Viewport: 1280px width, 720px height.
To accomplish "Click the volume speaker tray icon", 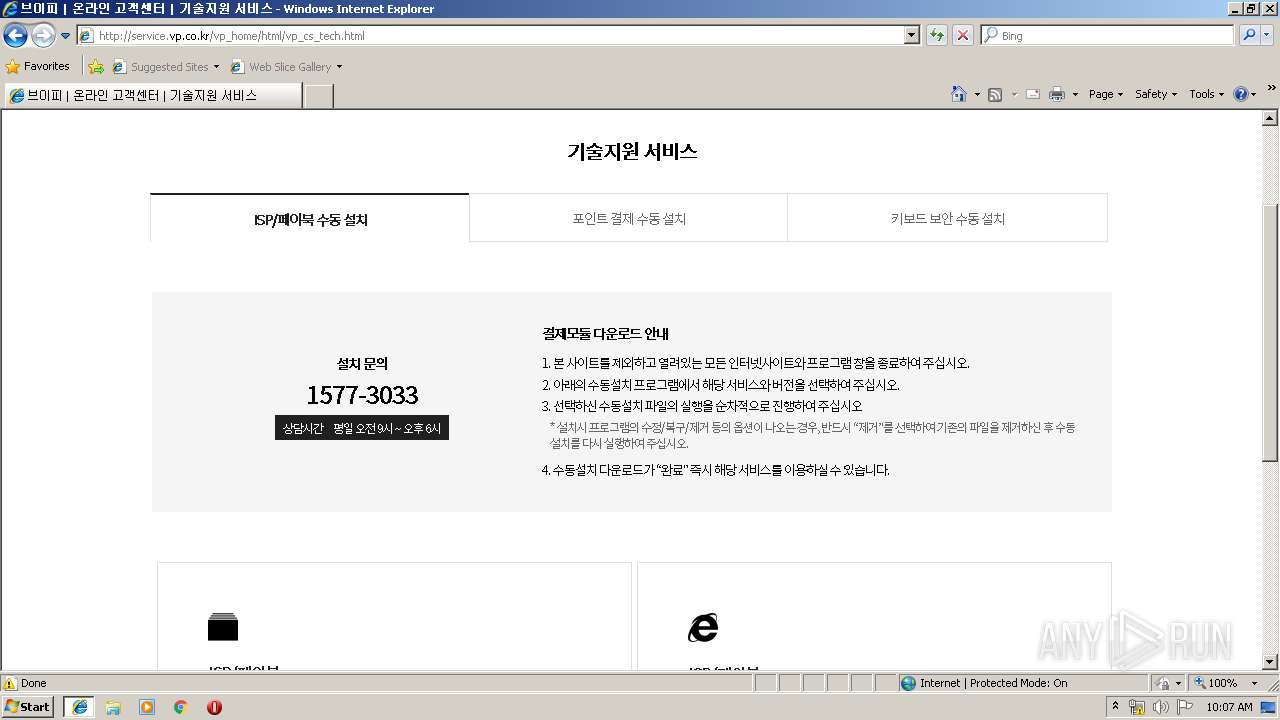I will [x=1160, y=707].
